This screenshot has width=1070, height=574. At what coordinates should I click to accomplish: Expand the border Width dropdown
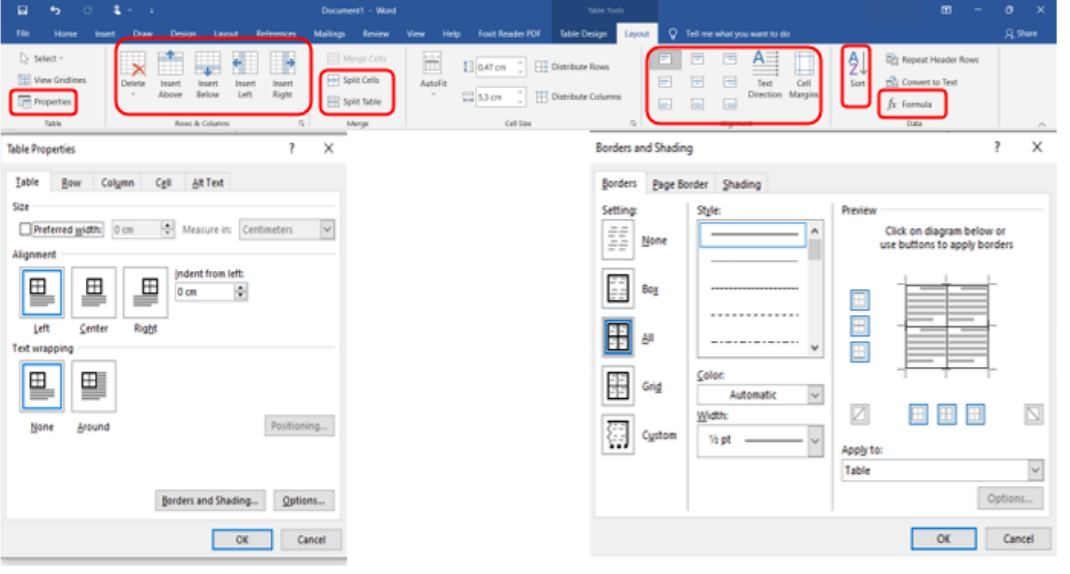pos(815,440)
